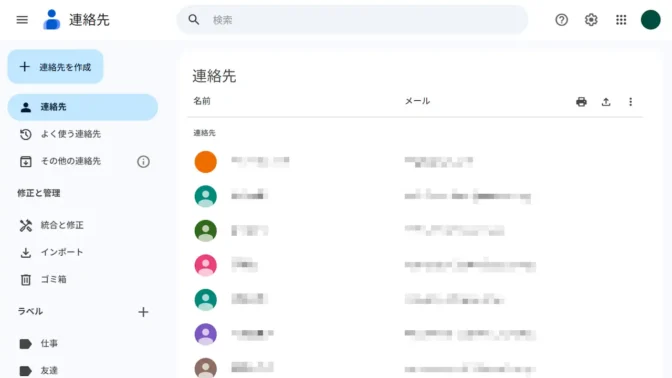Viewport: 672px width, 378px height.
Task: Click the export upload icon
Action: [606, 102]
